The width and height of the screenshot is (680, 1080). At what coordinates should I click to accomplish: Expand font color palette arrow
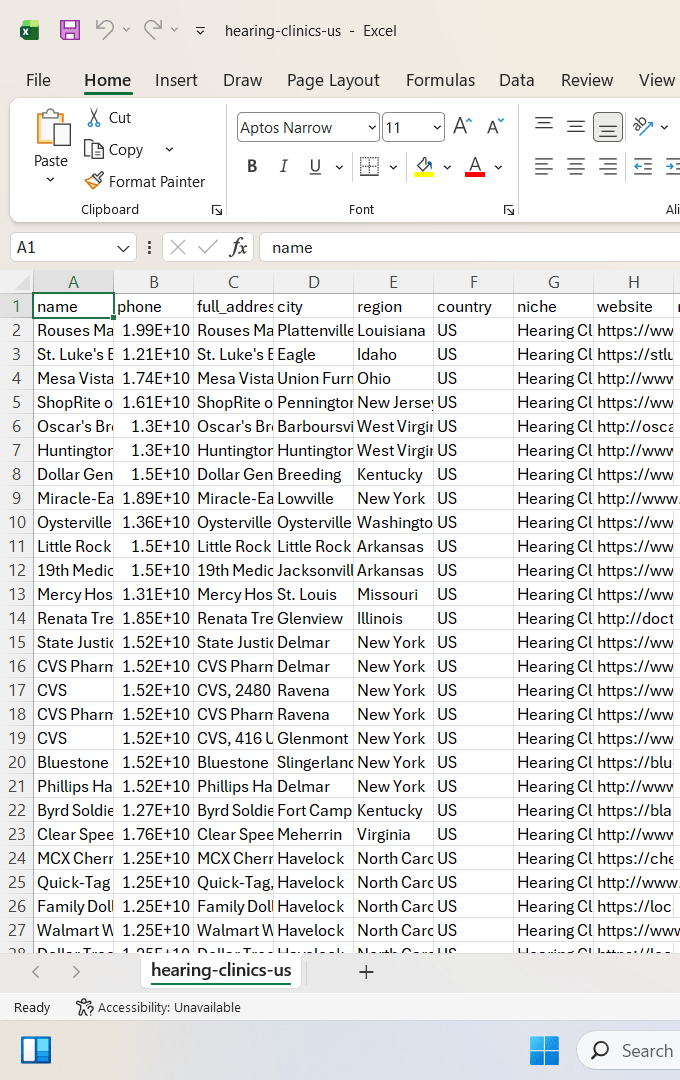point(498,167)
